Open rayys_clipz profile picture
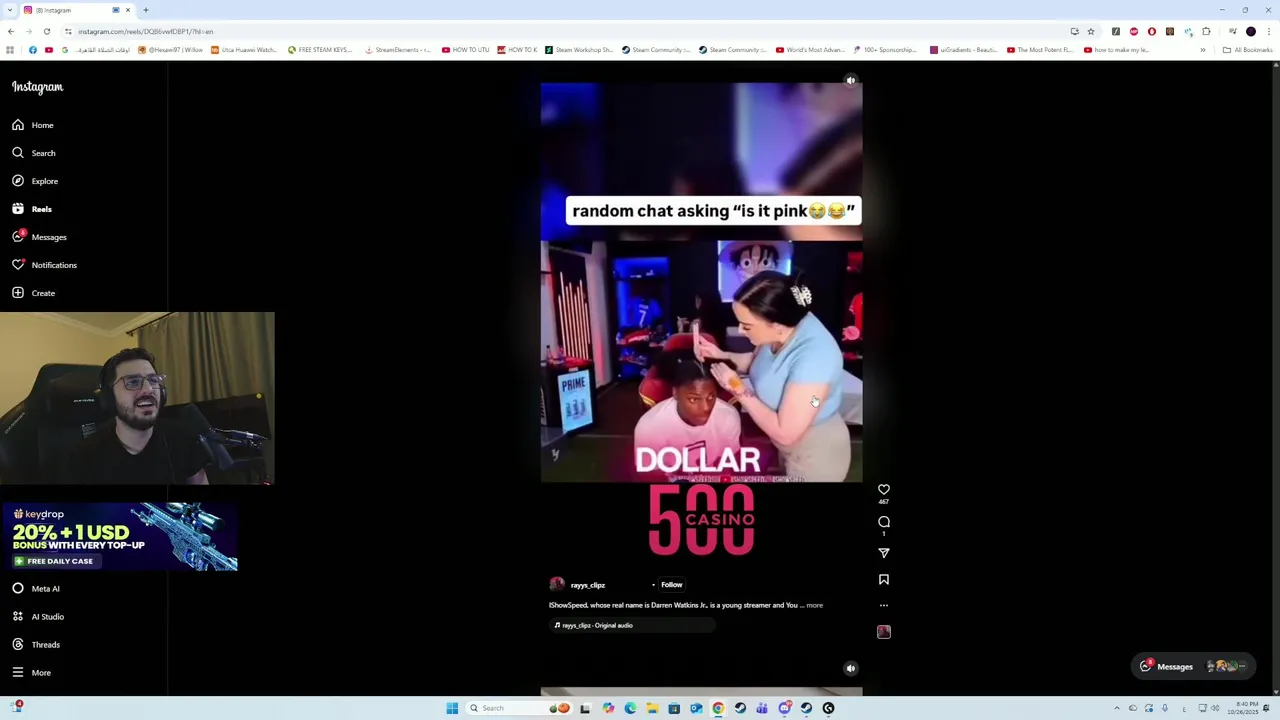Image resolution: width=1280 pixels, height=720 pixels. point(557,585)
